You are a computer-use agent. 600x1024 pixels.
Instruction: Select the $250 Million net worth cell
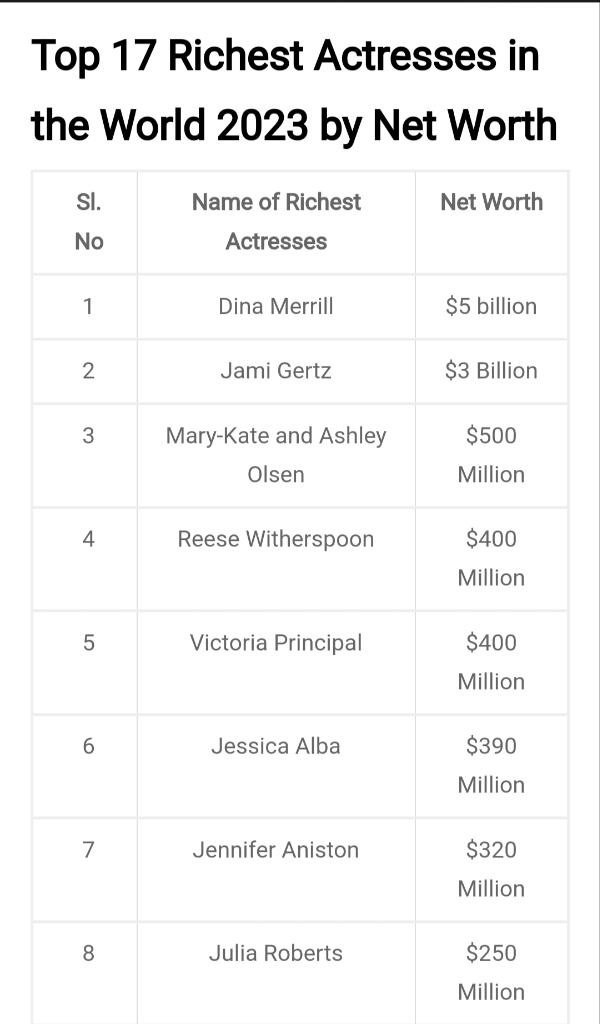pos(491,972)
